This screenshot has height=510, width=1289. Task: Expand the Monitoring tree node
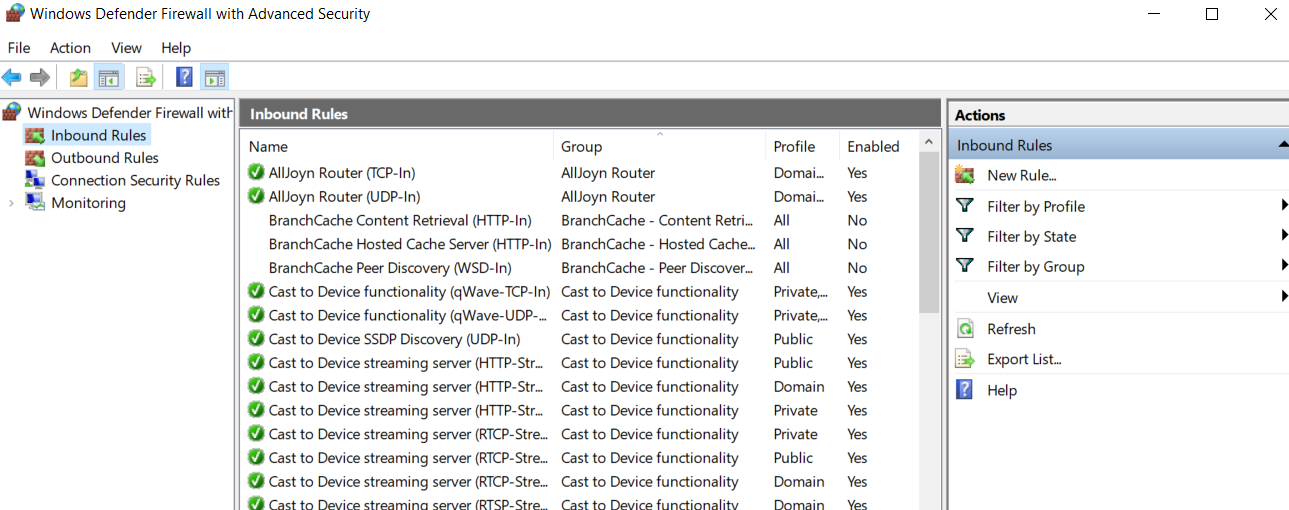[11, 203]
